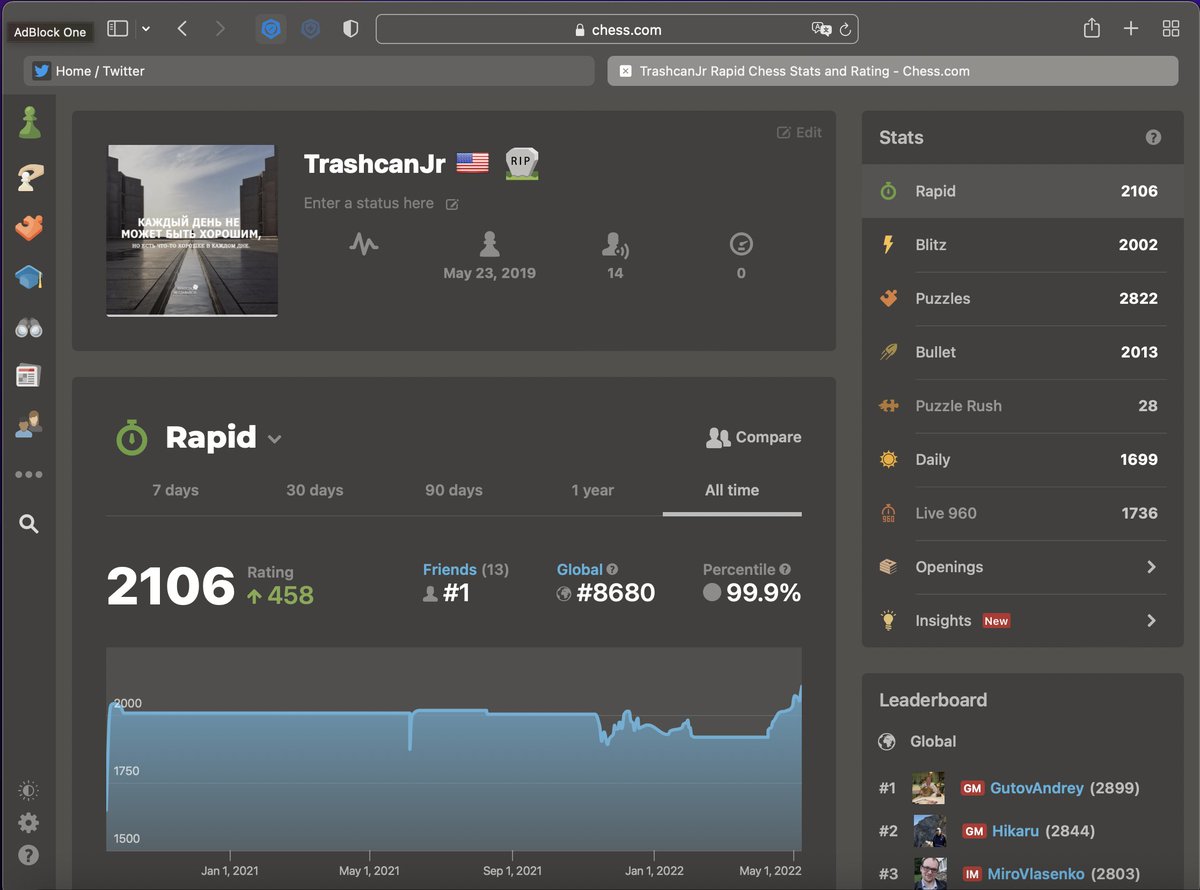Toggle the Safari sidebar button

tap(118, 29)
